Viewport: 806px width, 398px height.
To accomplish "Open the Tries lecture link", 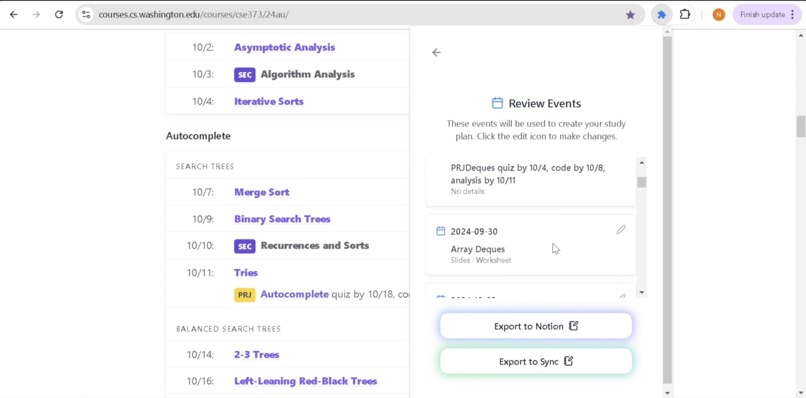I will point(246,273).
